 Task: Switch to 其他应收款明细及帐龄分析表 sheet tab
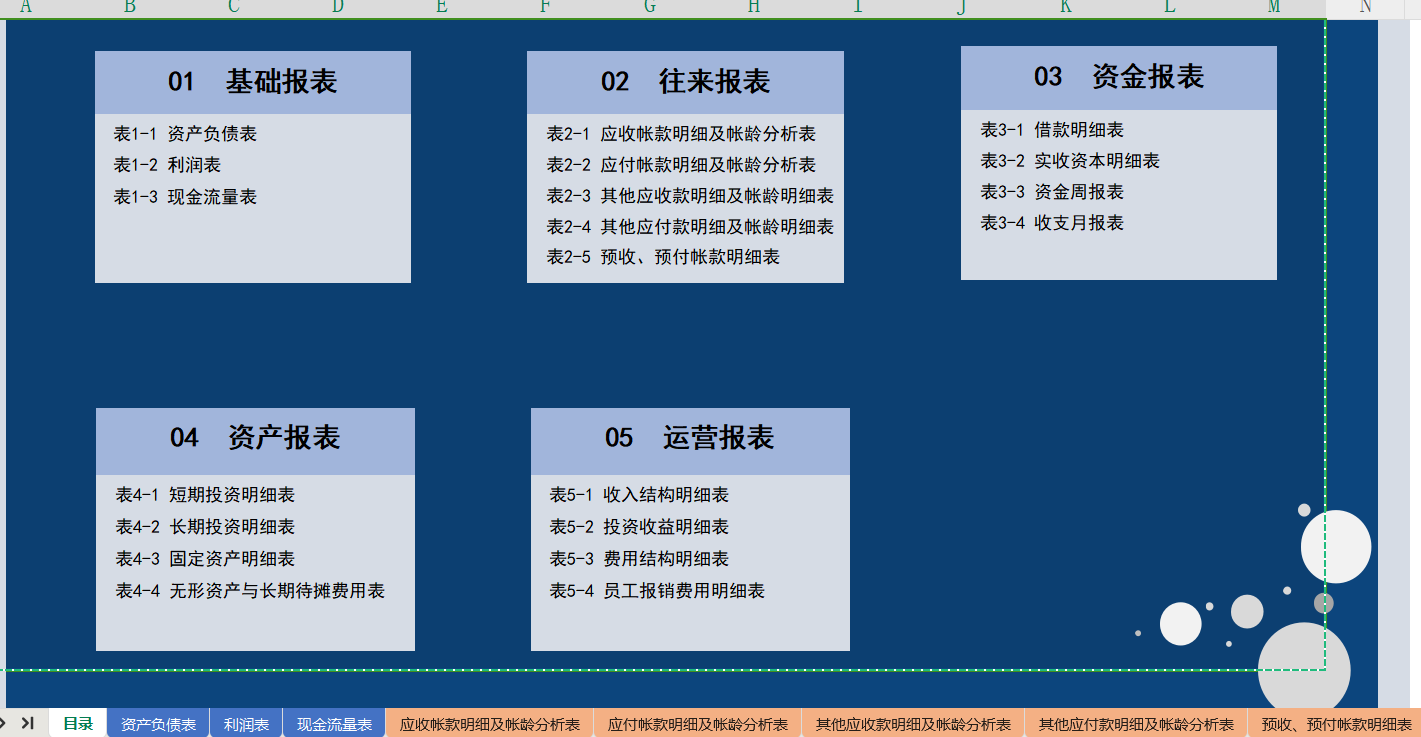(x=914, y=724)
